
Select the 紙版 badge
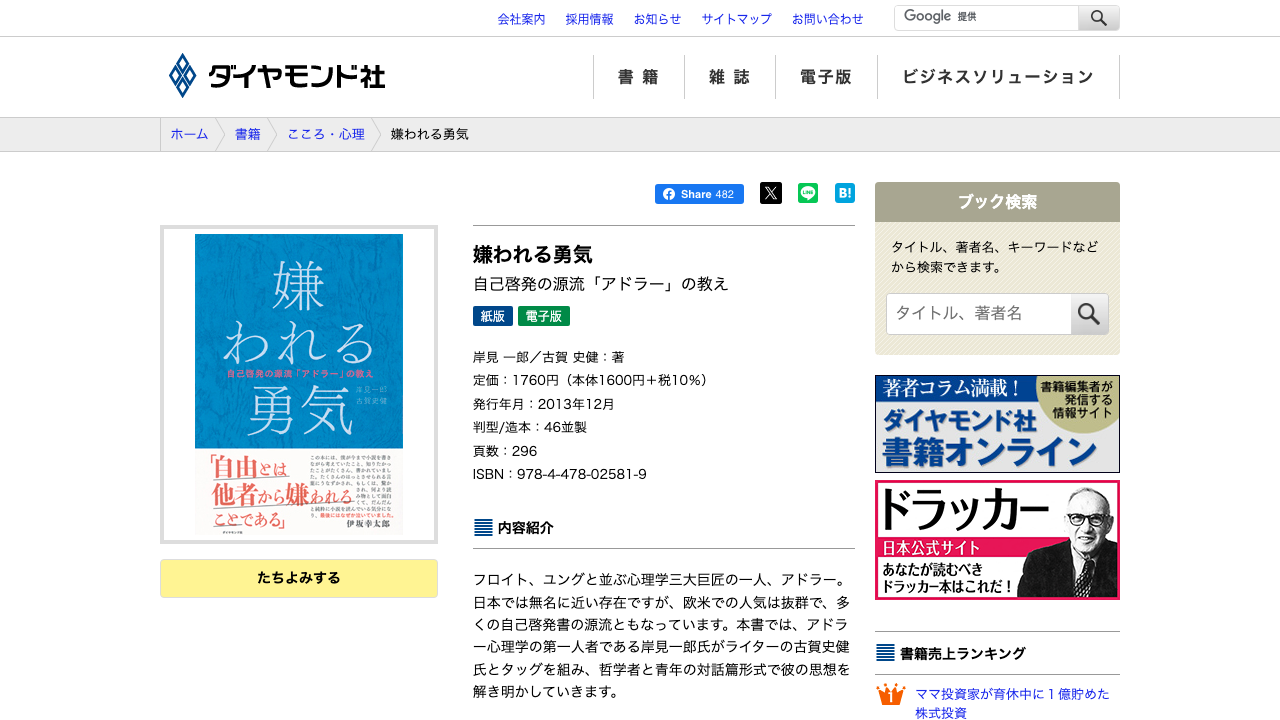click(x=493, y=316)
